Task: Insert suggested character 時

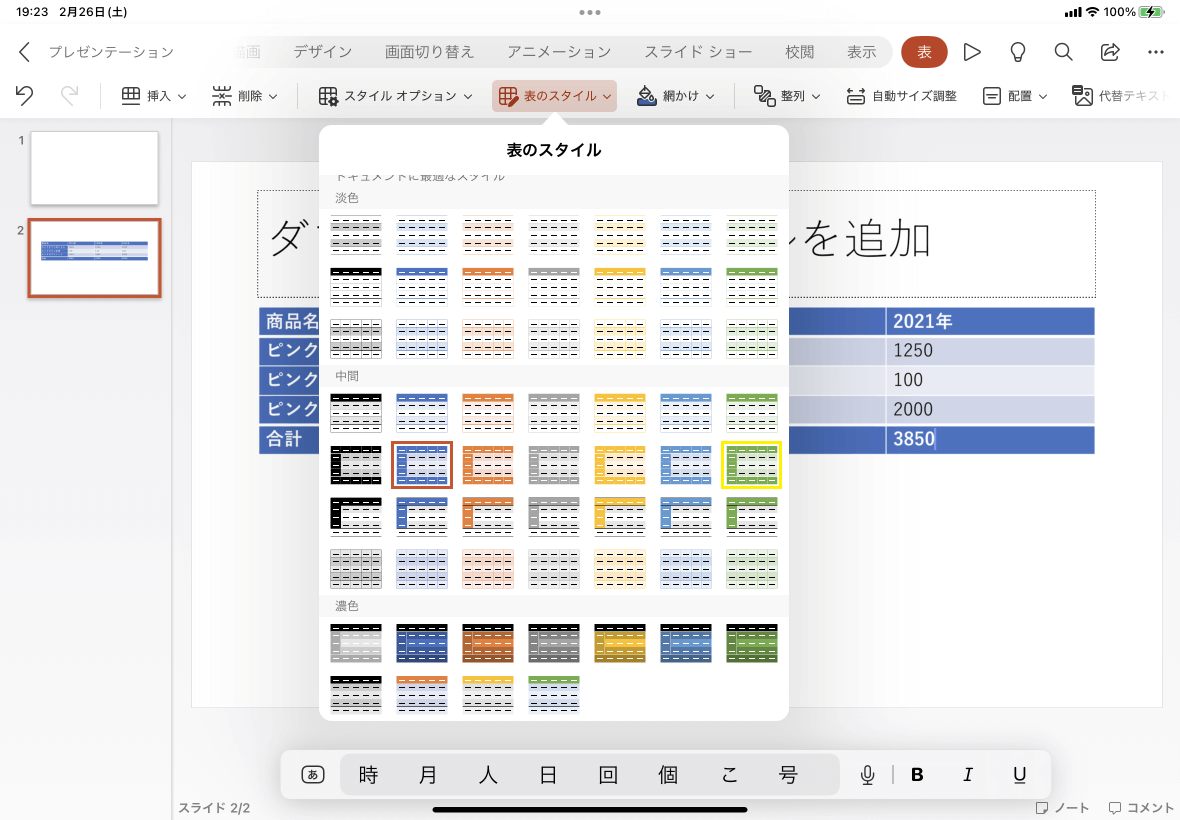Action: click(368, 775)
